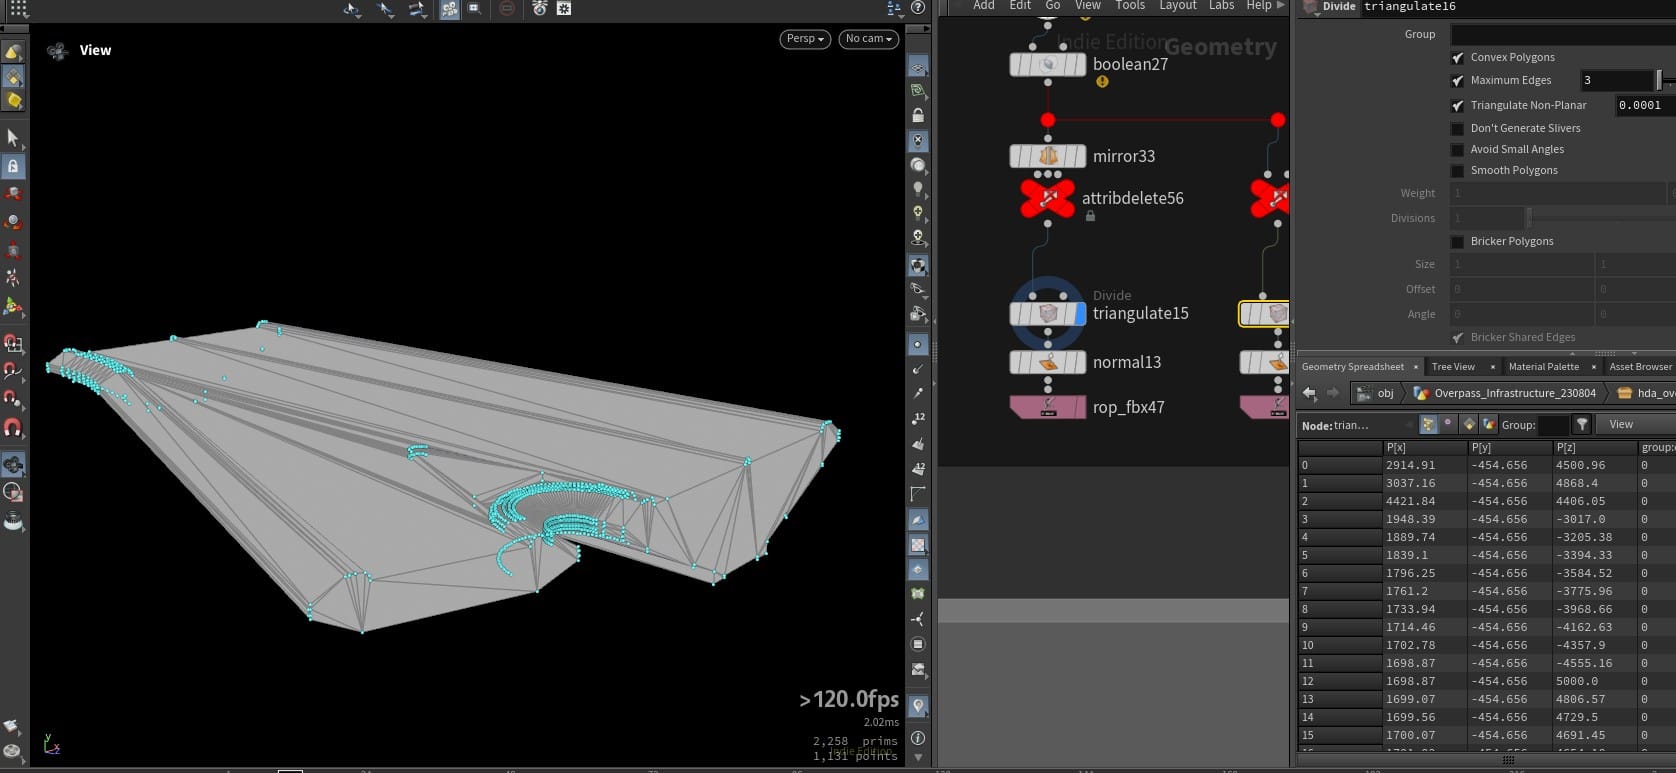Click the apps grid icon at top-left
1676x773 pixels.
[18, 9]
